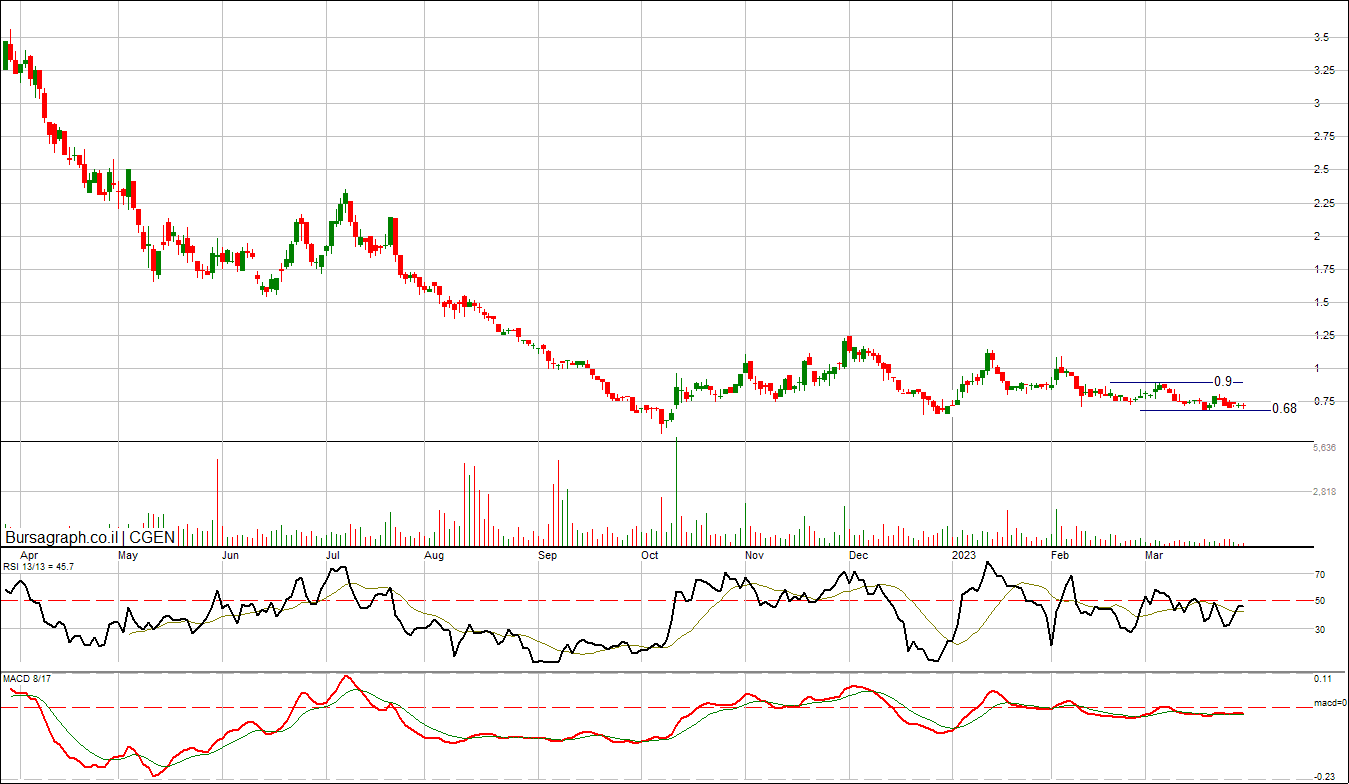Click the Mar month label on the time axis
This screenshot has height=784, width=1349.
pyautogui.click(x=1154, y=553)
